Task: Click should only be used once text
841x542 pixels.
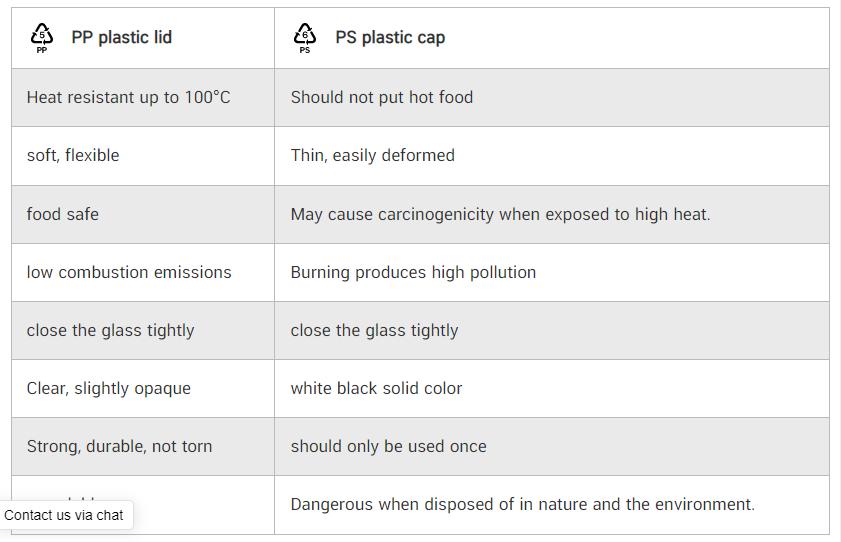Action: [x=388, y=447]
